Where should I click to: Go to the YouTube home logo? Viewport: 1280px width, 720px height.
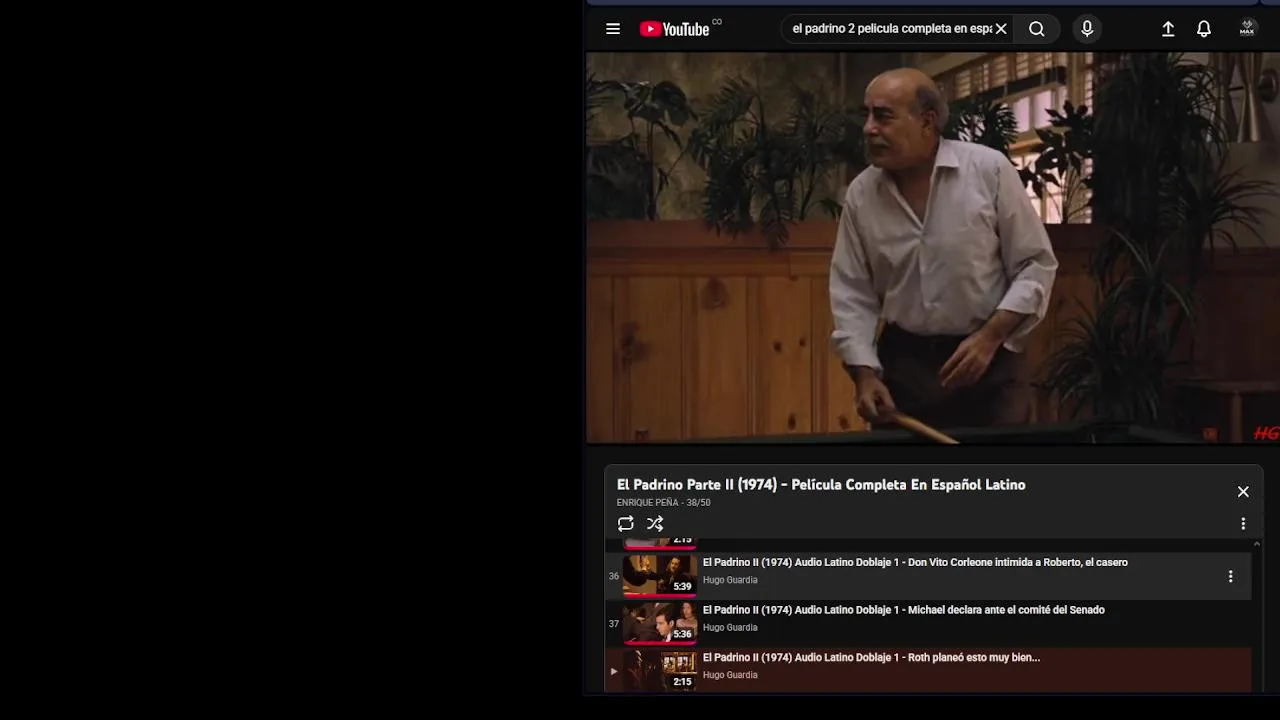[675, 29]
